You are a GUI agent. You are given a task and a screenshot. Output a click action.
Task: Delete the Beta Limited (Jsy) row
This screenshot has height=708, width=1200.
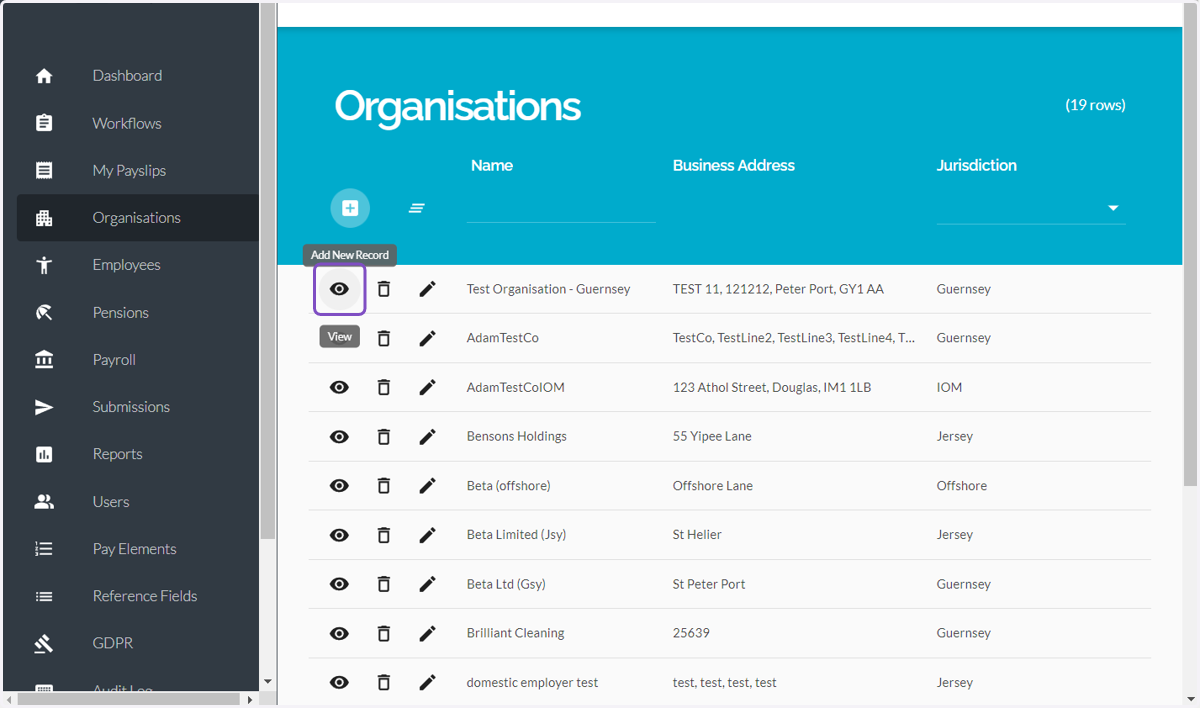[384, 535]
